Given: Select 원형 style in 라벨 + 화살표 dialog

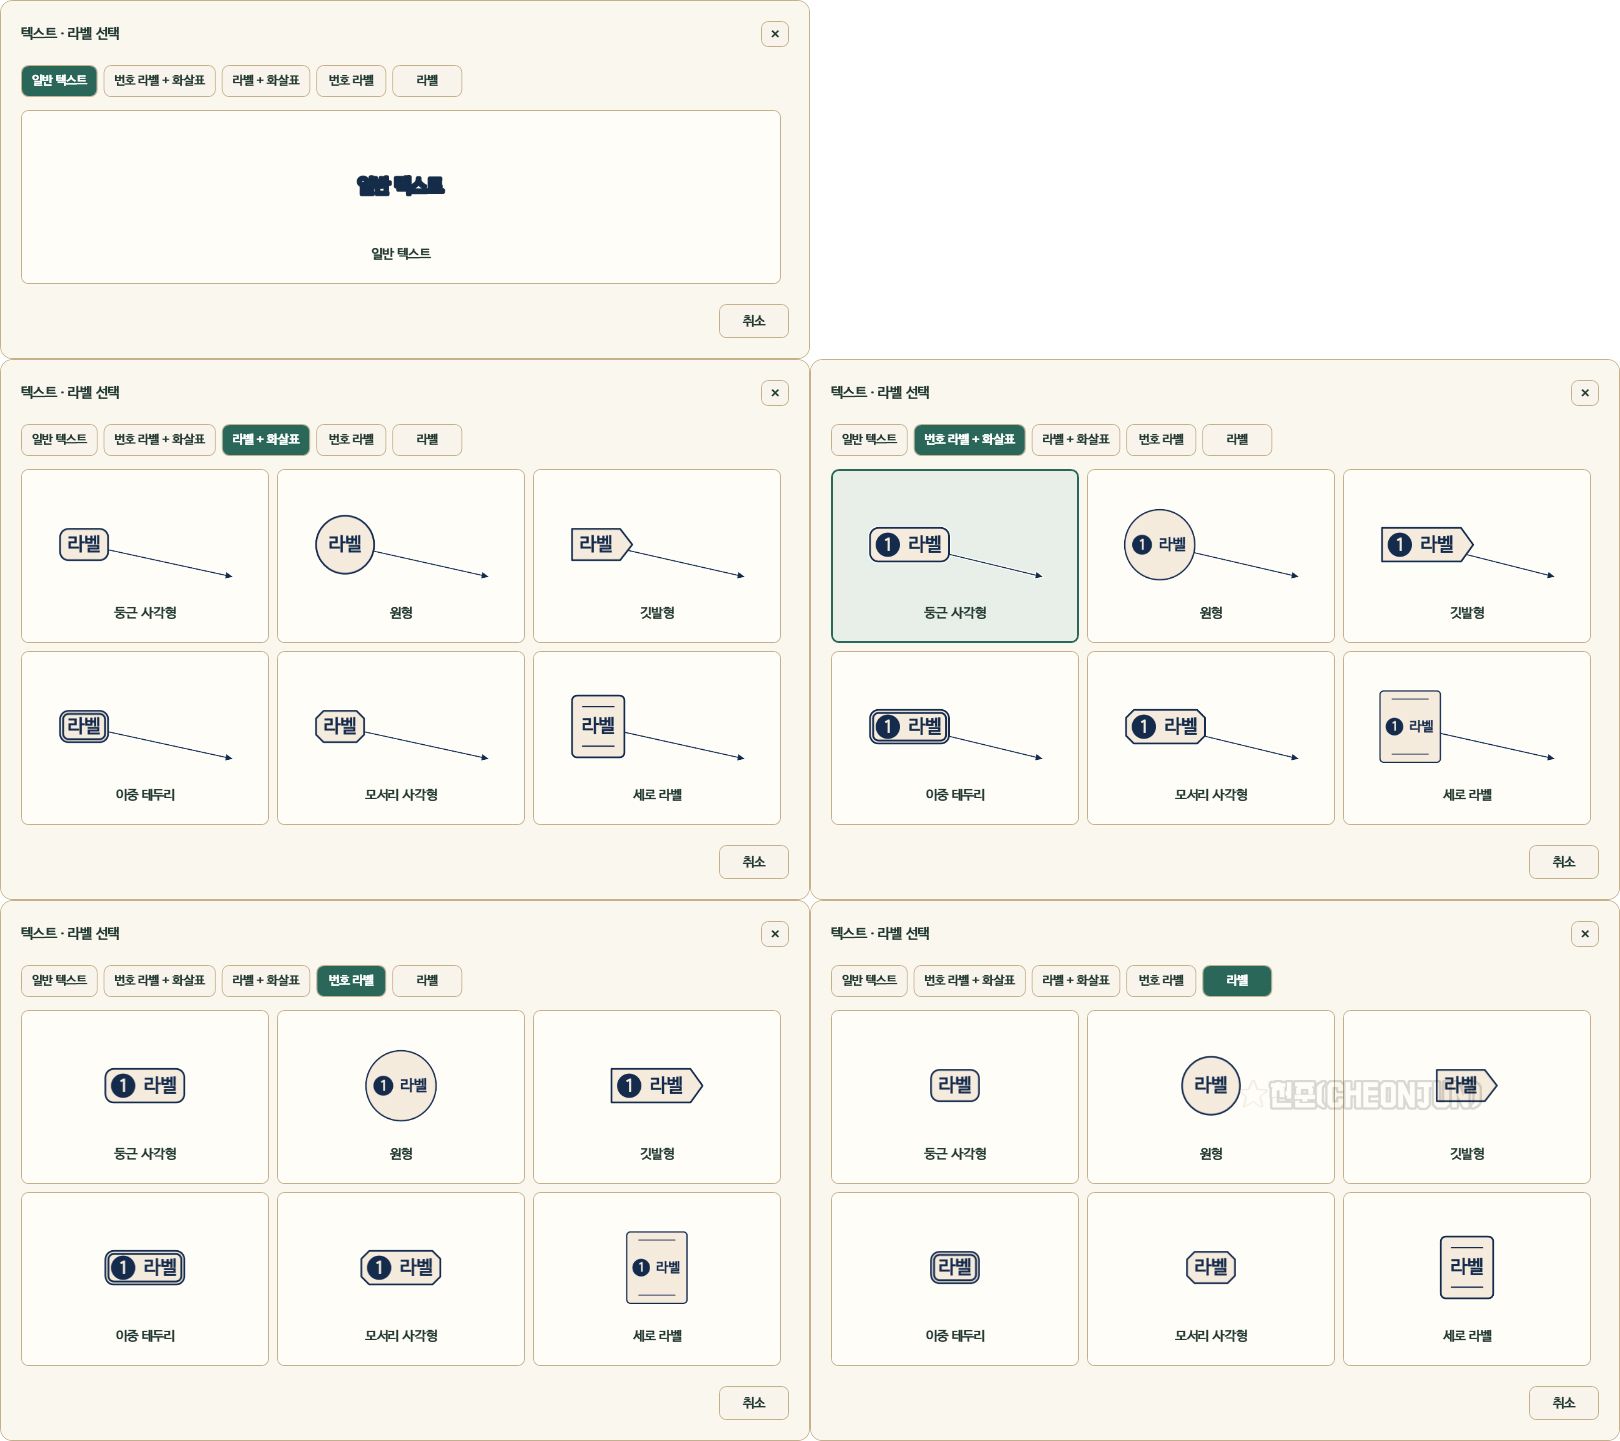Looking at the screenshot, I should tap(401, 556).
